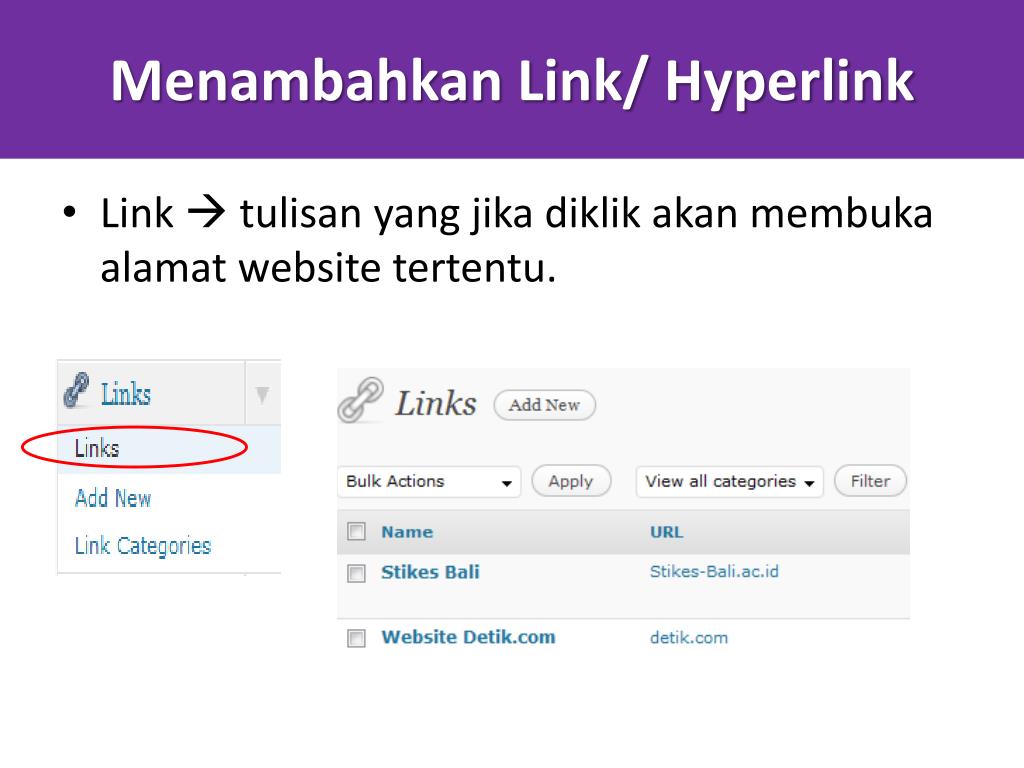Click the Filter button

click(x=870, y=481)
